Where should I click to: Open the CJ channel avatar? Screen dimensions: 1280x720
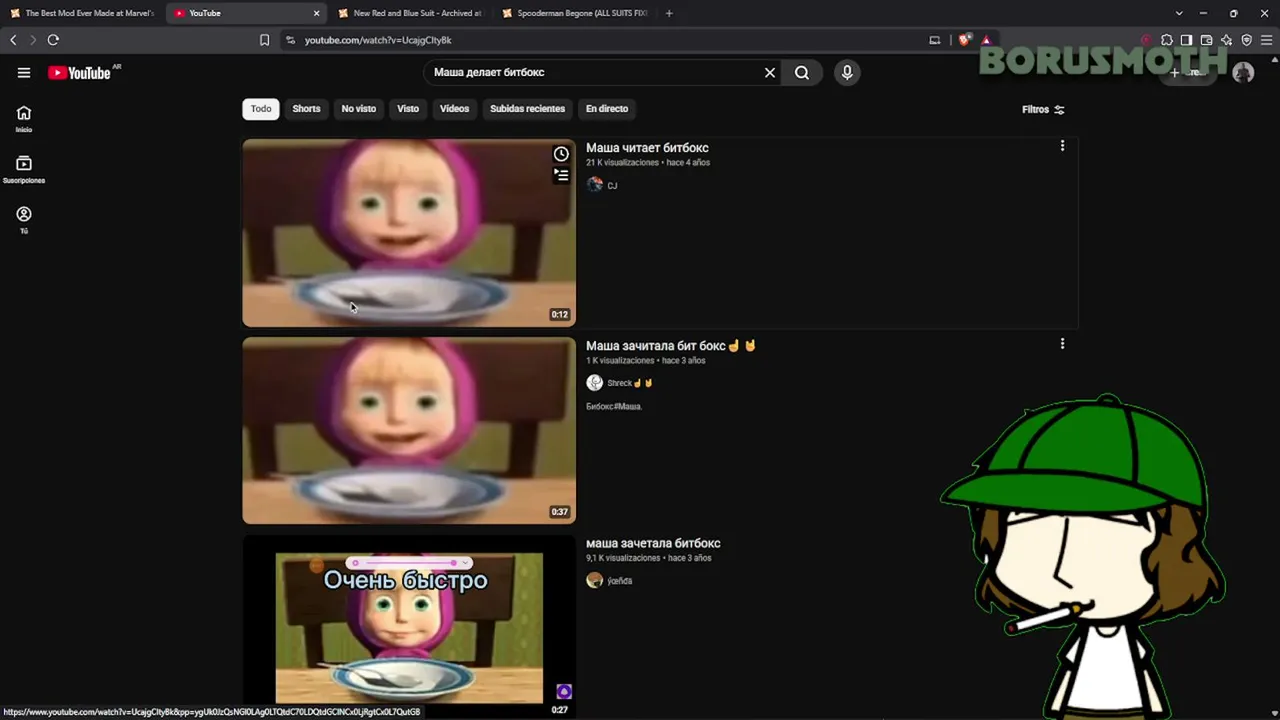(x=595, y=185)
